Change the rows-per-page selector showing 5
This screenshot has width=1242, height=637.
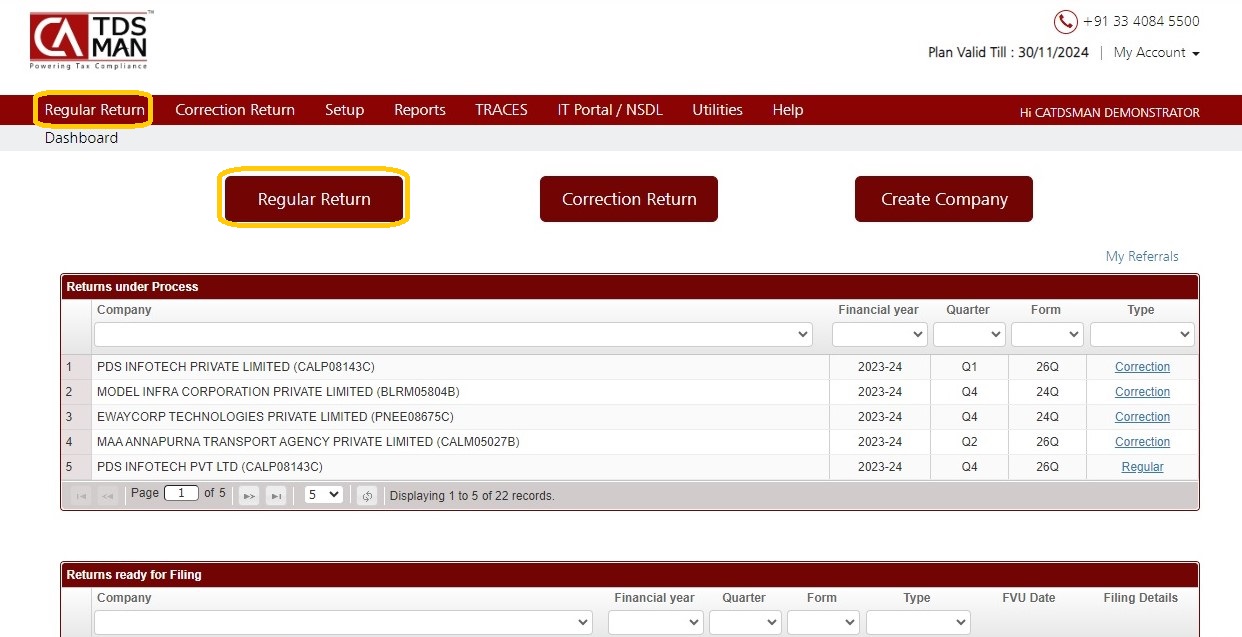click(x=323, y=494)
